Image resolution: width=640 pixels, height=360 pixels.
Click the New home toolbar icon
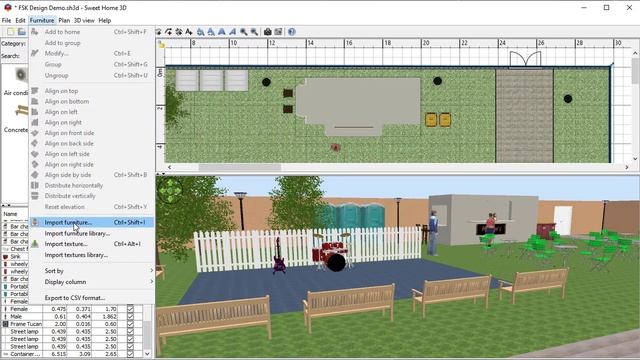(11, 32)
